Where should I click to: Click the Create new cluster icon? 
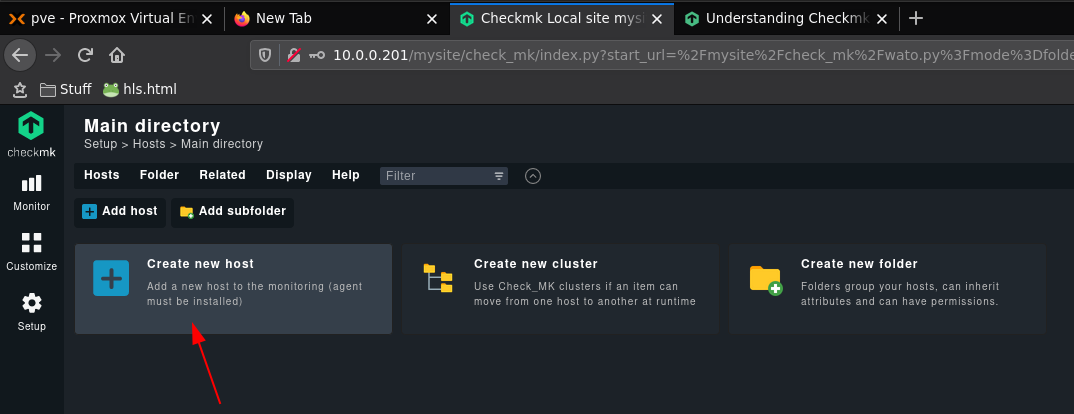(438, 278)
